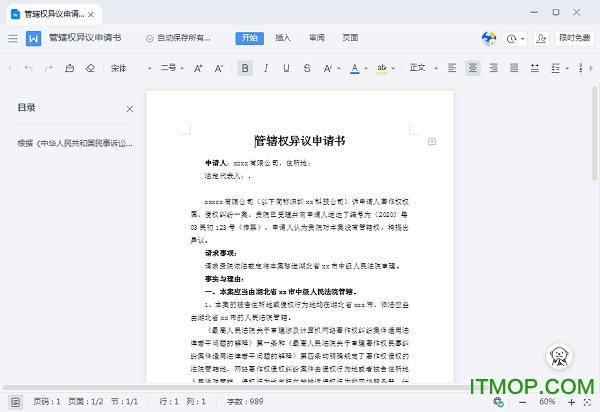This screenshot has width=600, height=412.
Task: Expand the highlight color dropdown arrow
Action: pyautogui.click(x=393, y=68)
